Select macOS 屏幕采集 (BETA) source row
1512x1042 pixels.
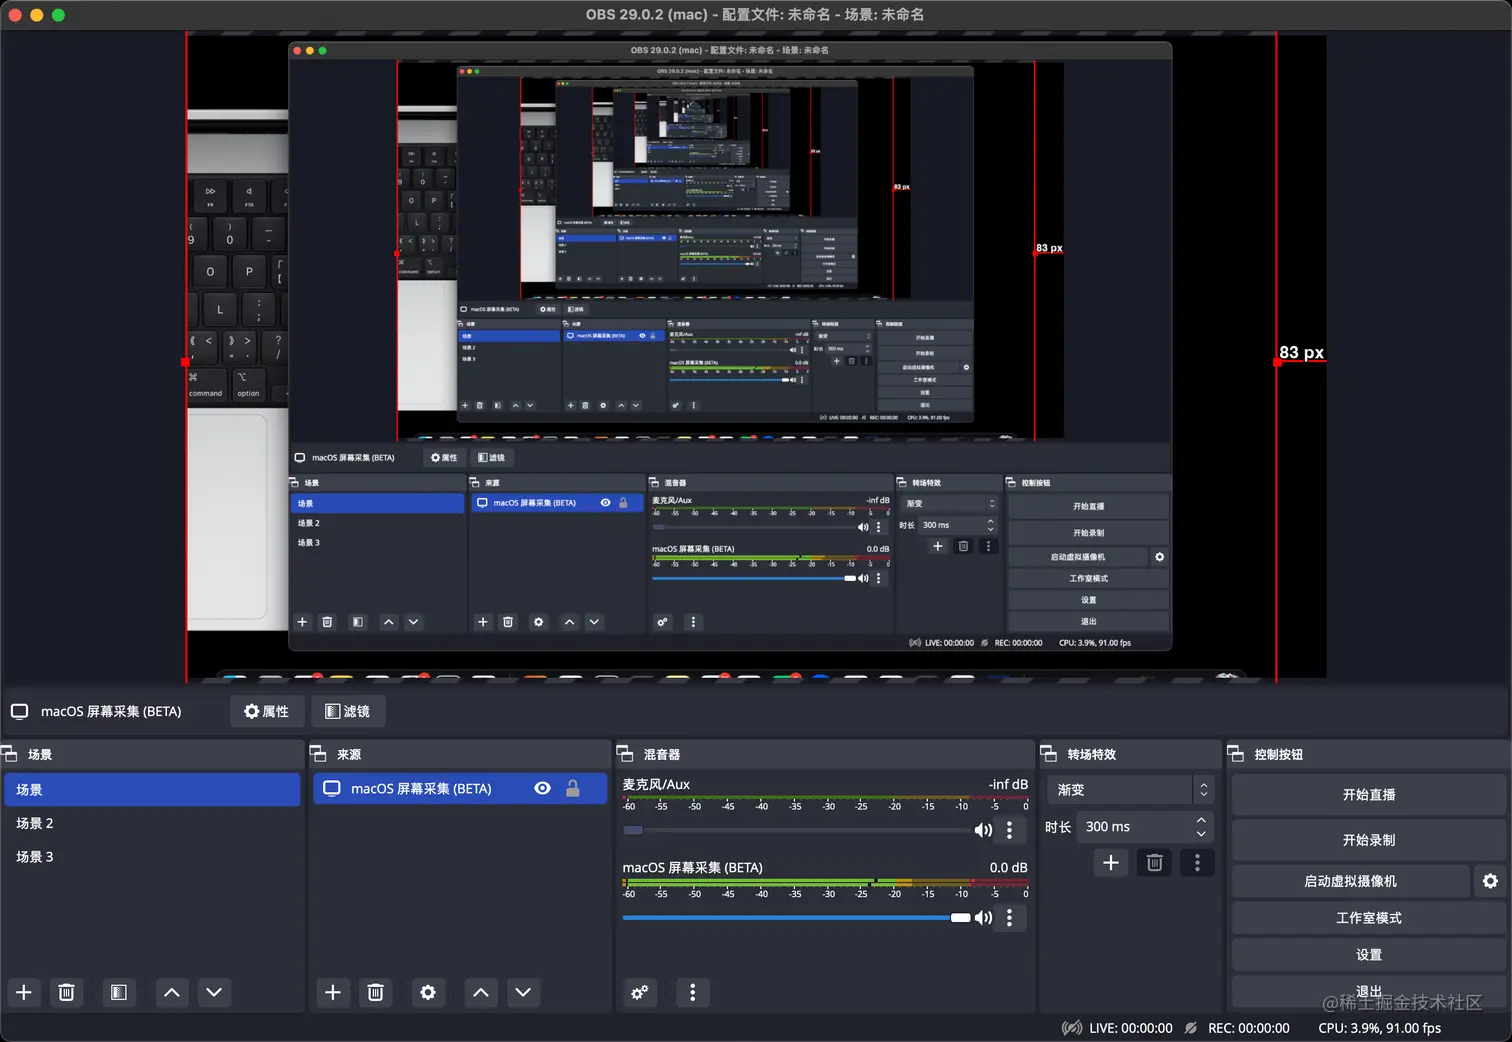(460, 788)
